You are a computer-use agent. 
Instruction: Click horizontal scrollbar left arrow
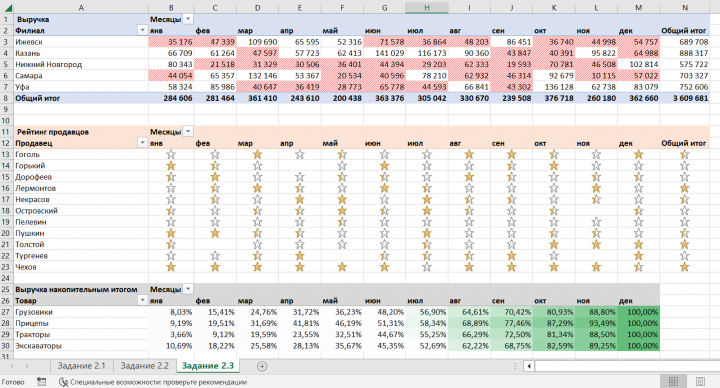tap(529, 366)
